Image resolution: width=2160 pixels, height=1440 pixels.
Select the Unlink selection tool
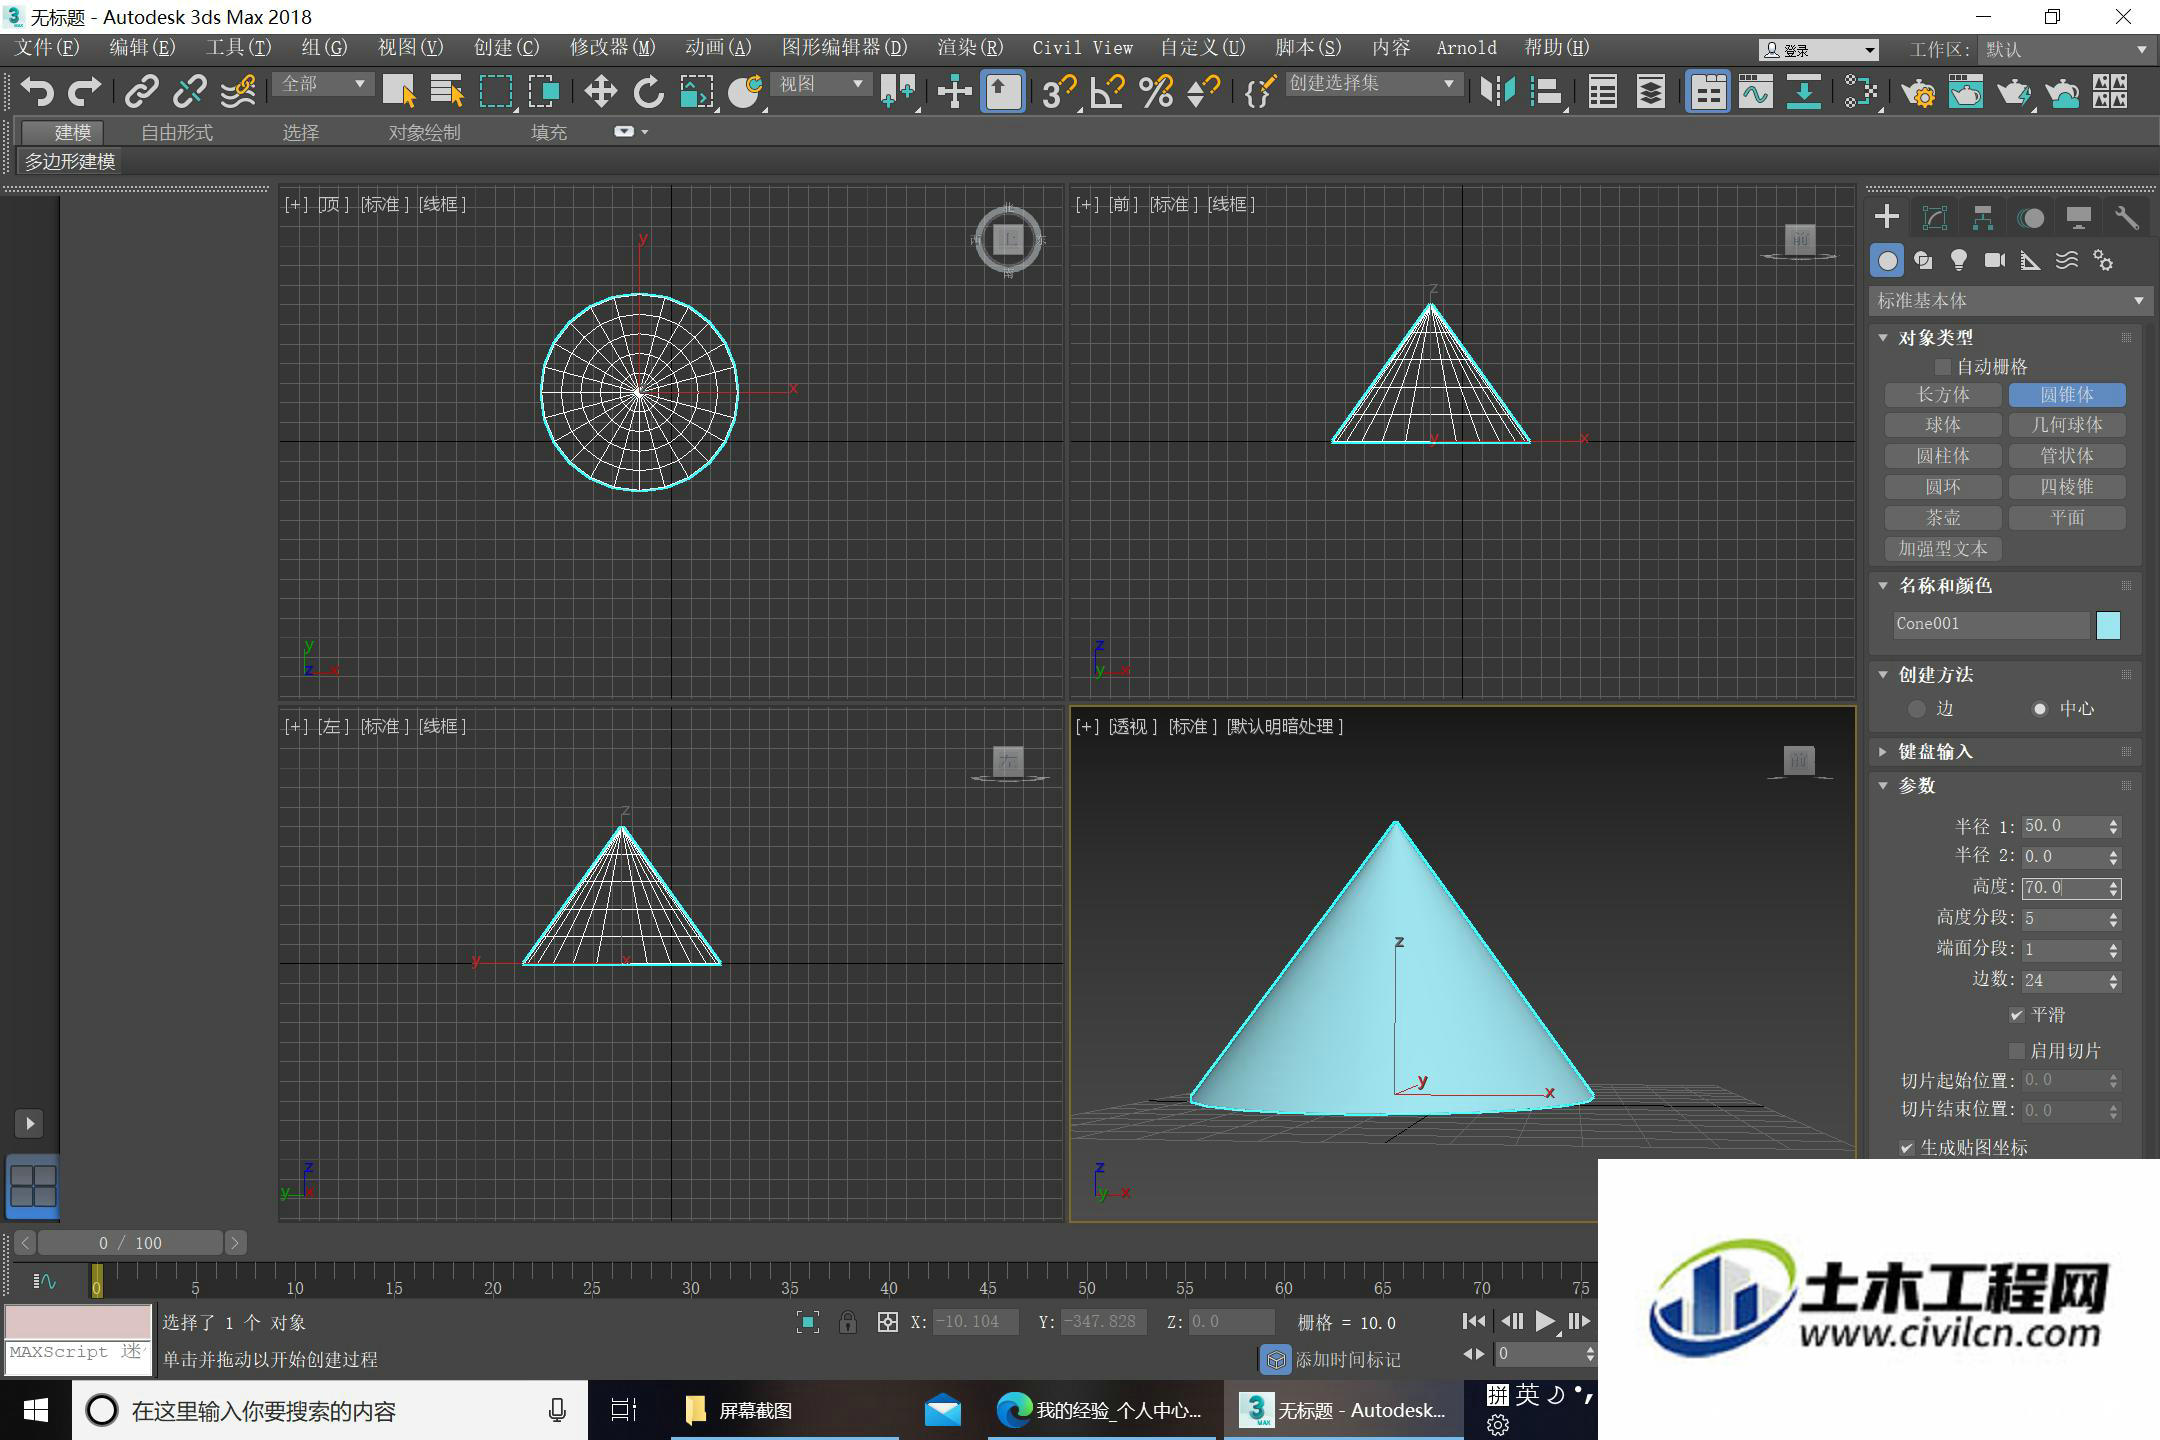click(189, 92)
